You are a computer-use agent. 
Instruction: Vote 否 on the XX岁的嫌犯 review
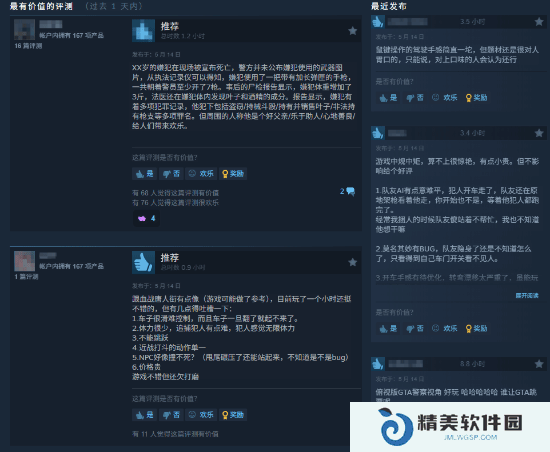point(171,174)
